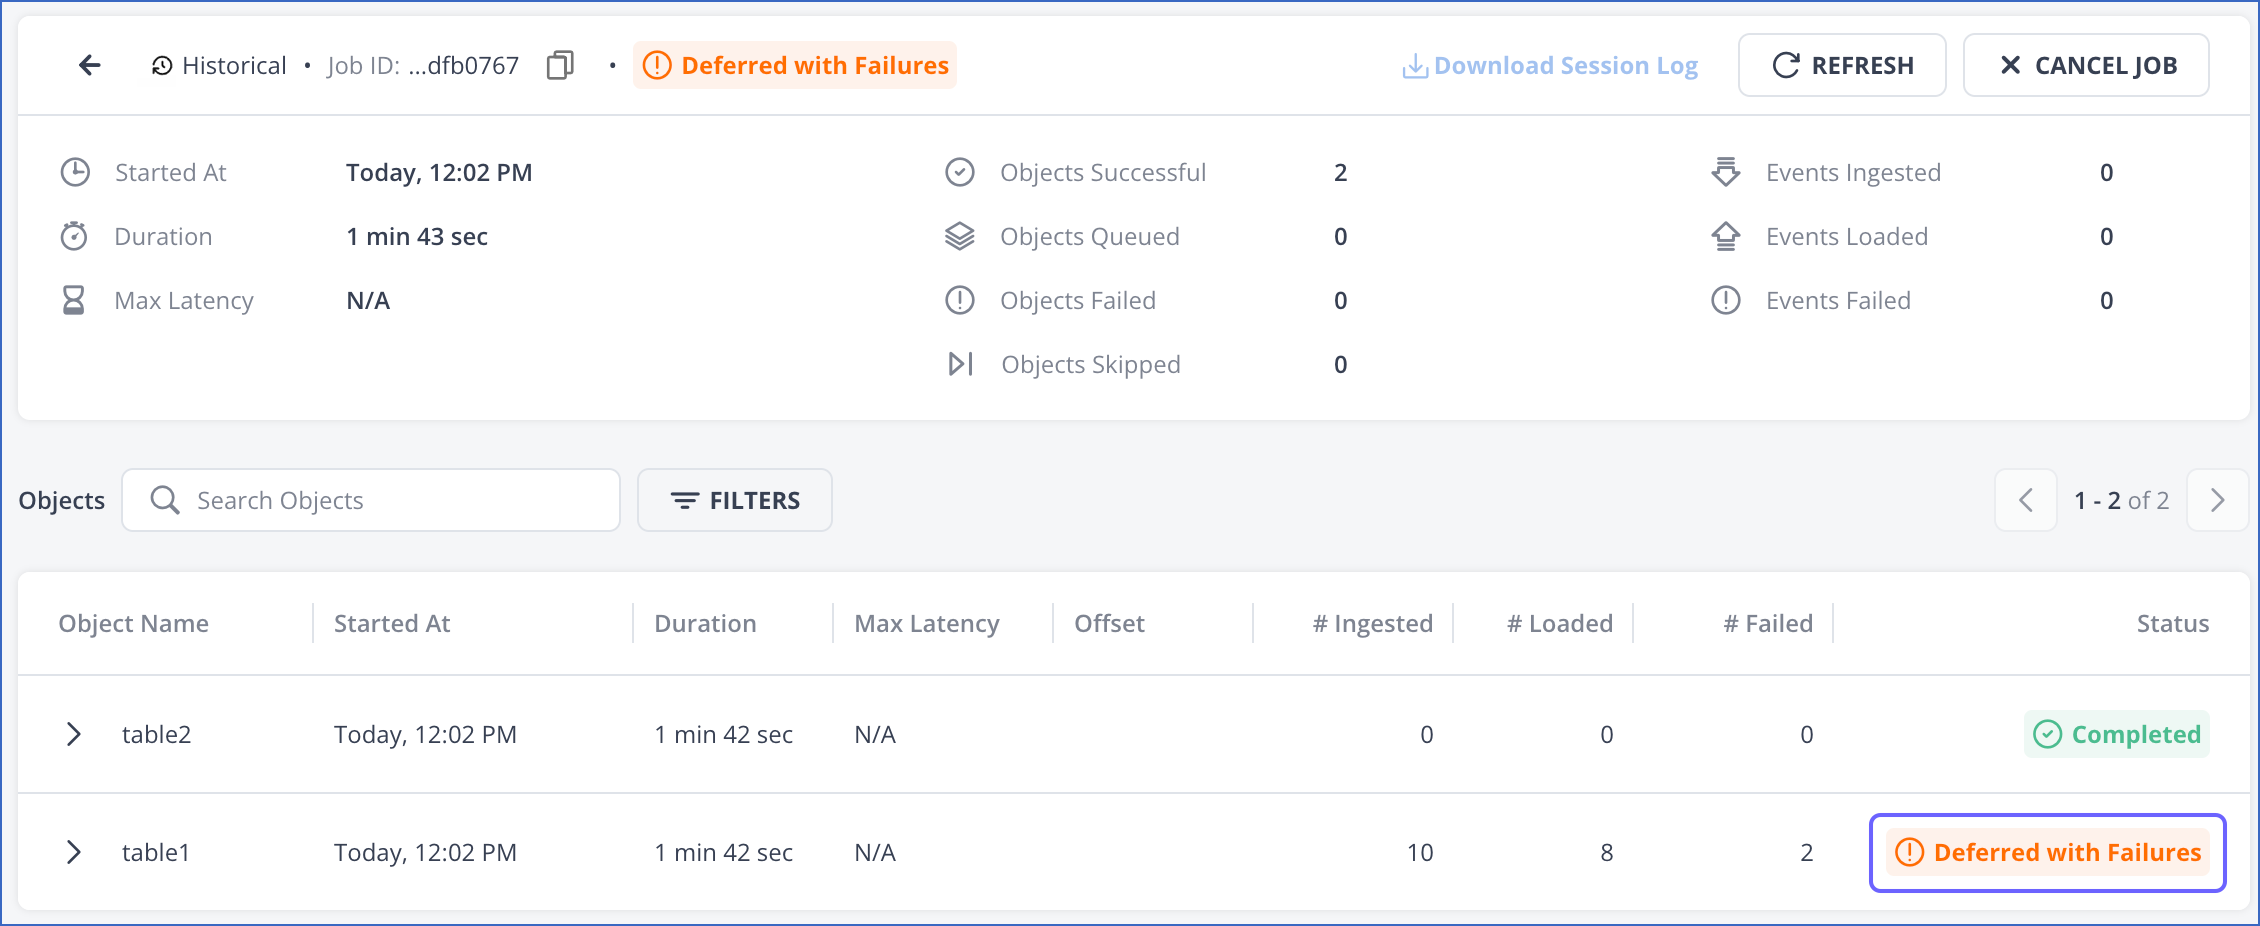Click the Objects Successful checkmark icon
This screenshot has height=926, width=2260.
(960, 172)
